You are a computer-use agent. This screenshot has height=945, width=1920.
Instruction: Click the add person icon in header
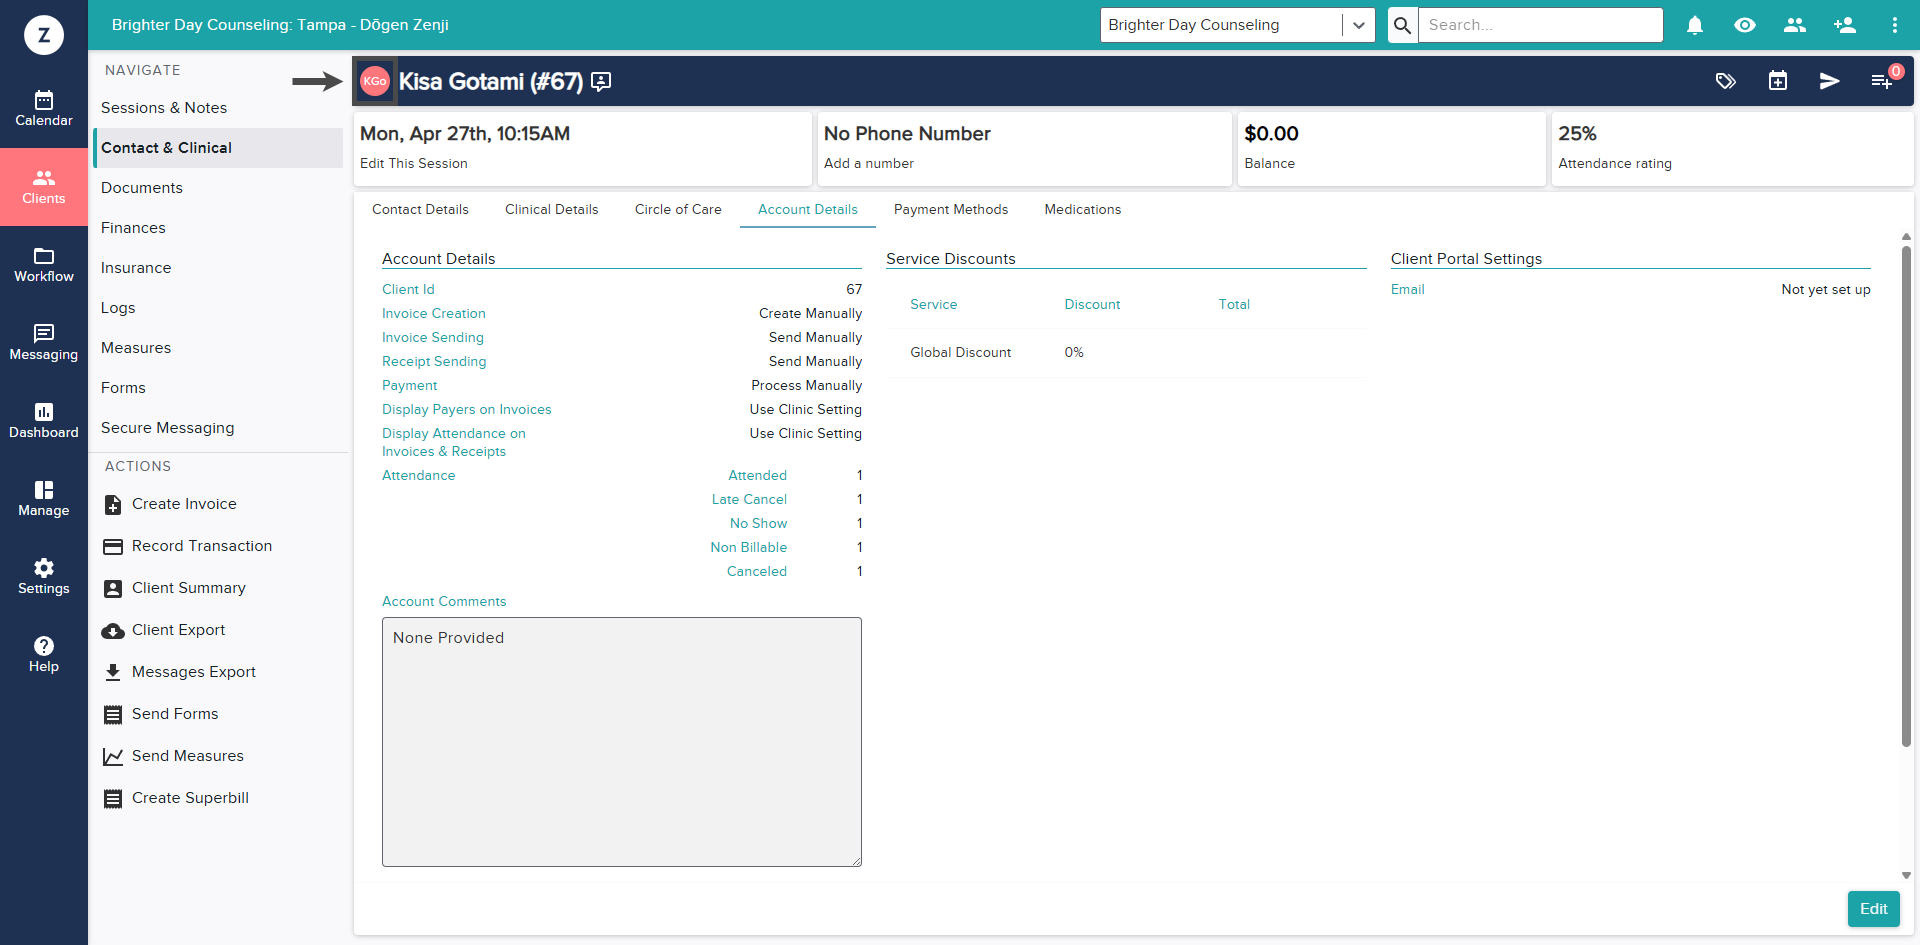point(1845,25)
